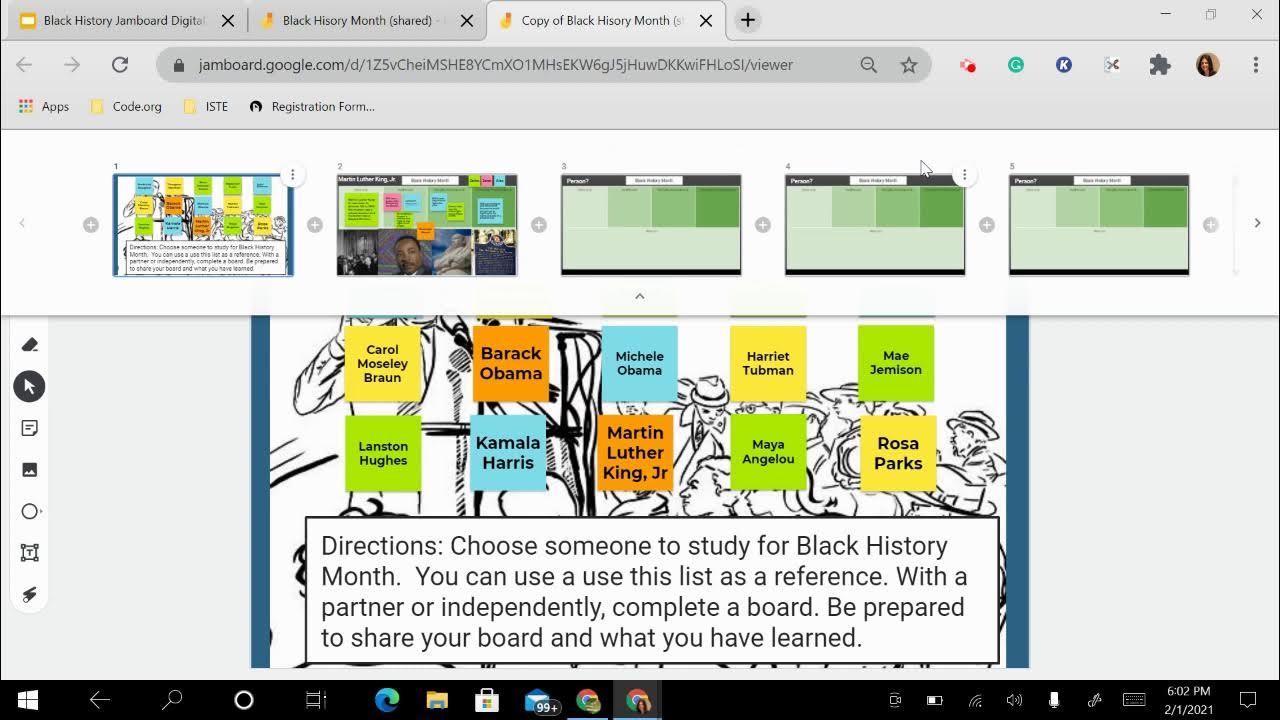This screenshot has height=720, width=1280.
Task: Pick the sticky note tool
Action: pos(29,428)
